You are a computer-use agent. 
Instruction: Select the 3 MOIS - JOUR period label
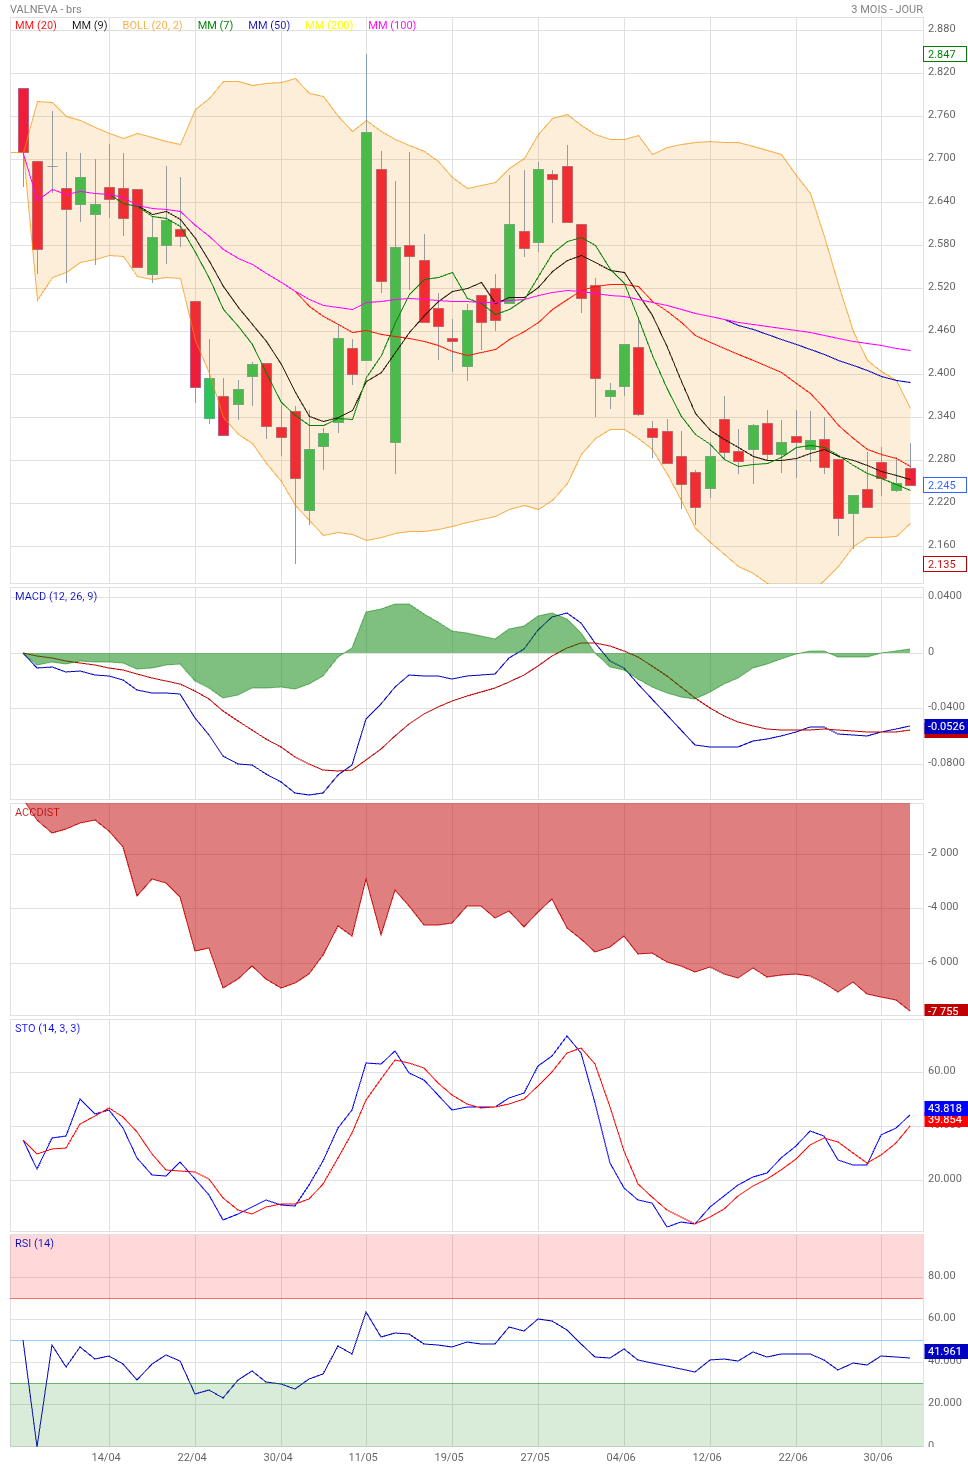[887, 9]
